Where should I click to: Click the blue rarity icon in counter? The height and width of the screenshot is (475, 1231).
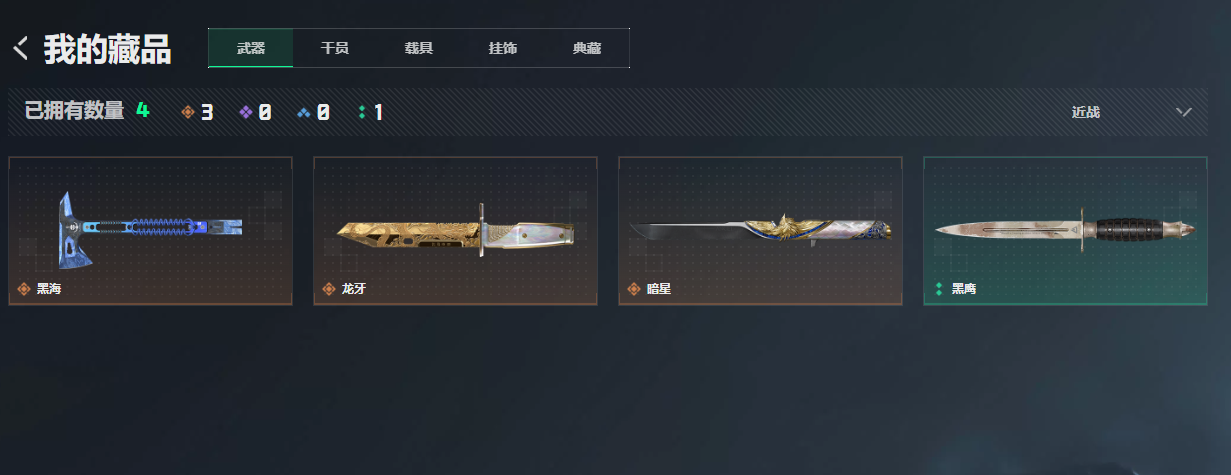304,112
